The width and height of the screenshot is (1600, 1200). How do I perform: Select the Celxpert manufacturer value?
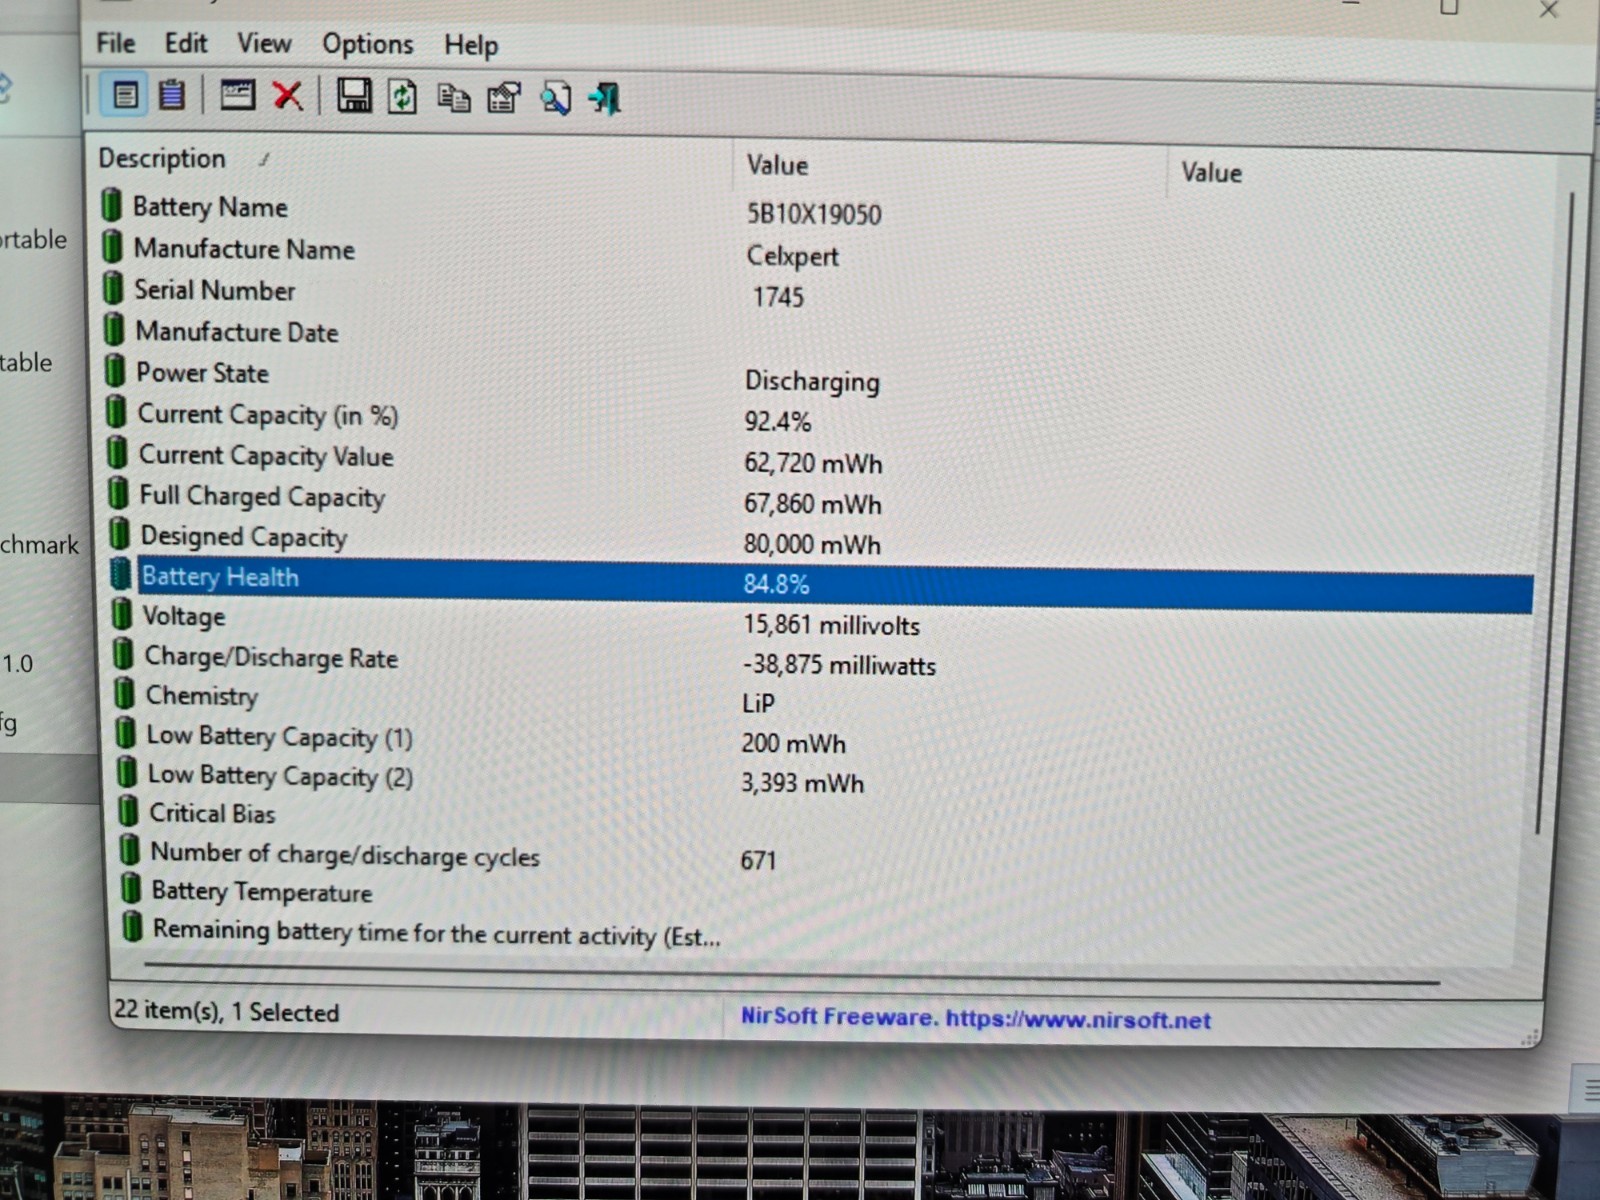[792, 256]
